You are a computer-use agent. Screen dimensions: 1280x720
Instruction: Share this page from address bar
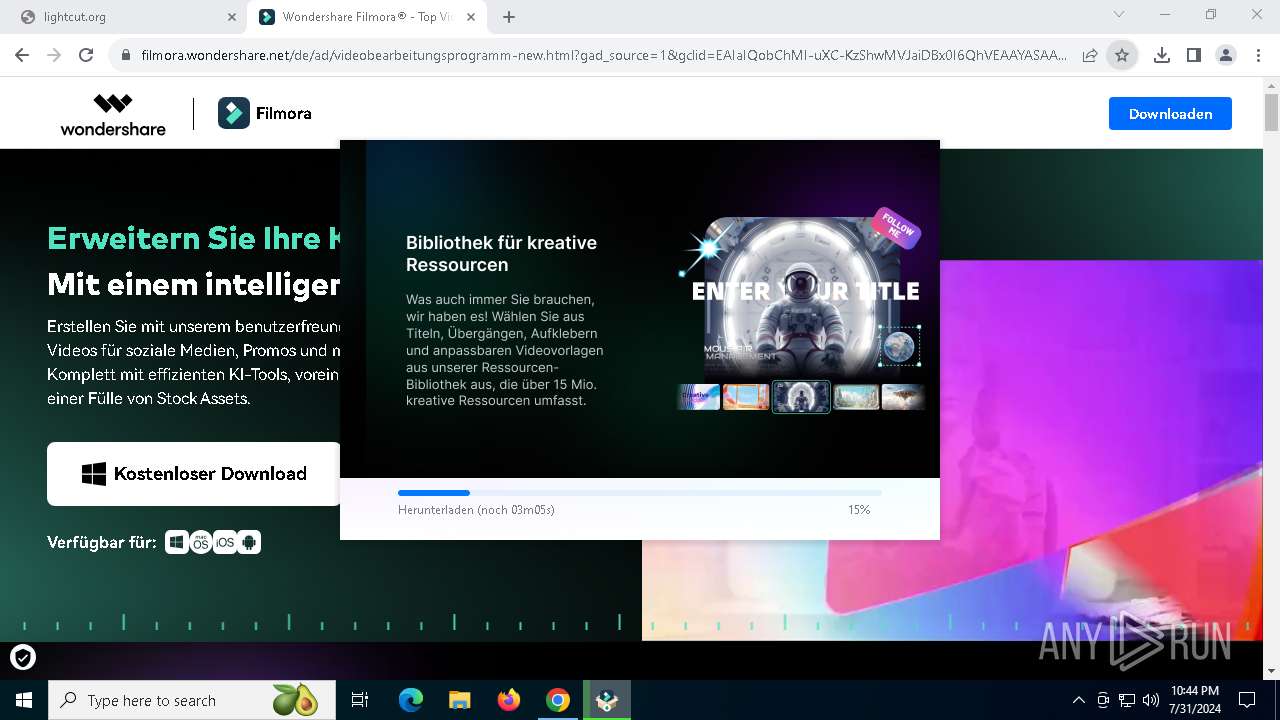point(1090,56)
